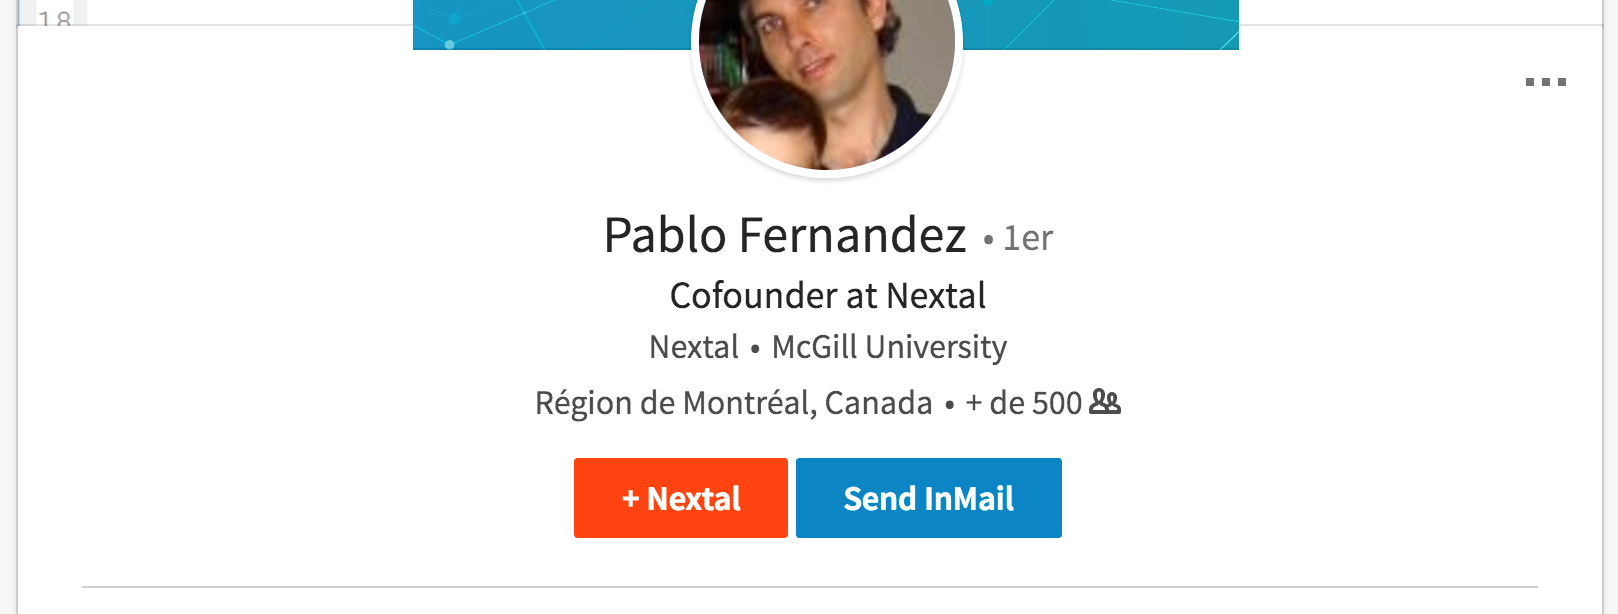This screenshot has width=1618, height=614.
Task: Open the McGill University link
Action: (889, 347)
